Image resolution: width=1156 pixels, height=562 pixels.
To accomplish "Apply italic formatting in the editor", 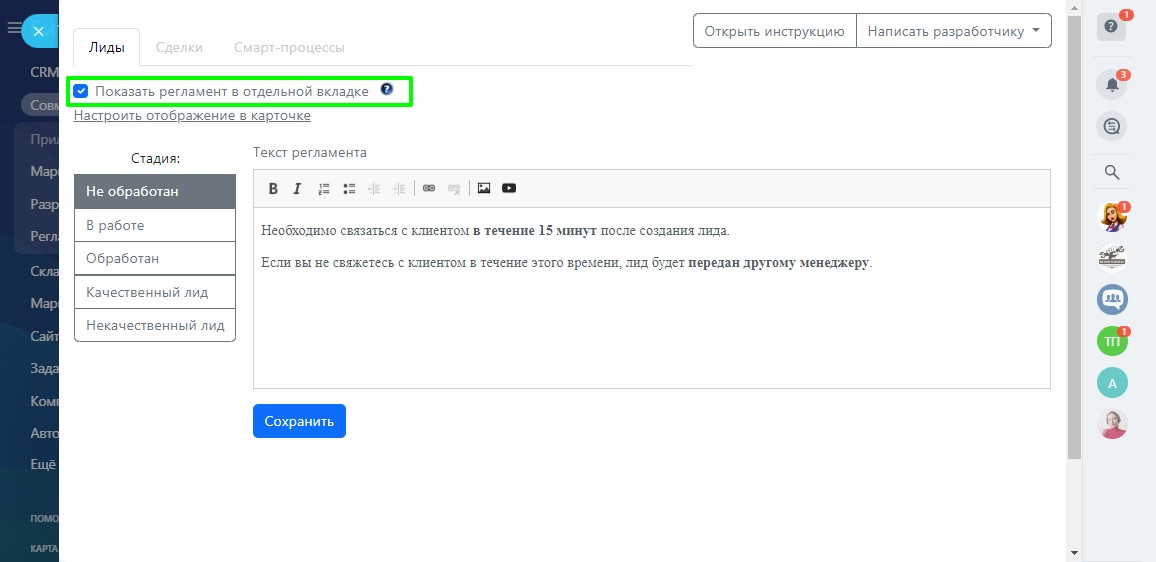I will pos(297,189).
